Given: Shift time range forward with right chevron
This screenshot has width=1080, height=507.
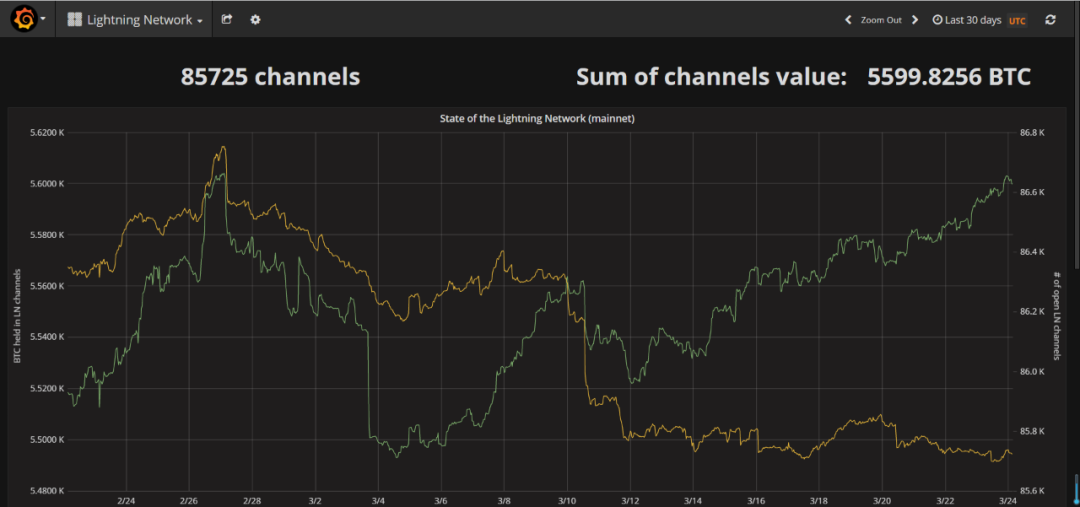Looking at the screenshot, I should tap(915, 20).
